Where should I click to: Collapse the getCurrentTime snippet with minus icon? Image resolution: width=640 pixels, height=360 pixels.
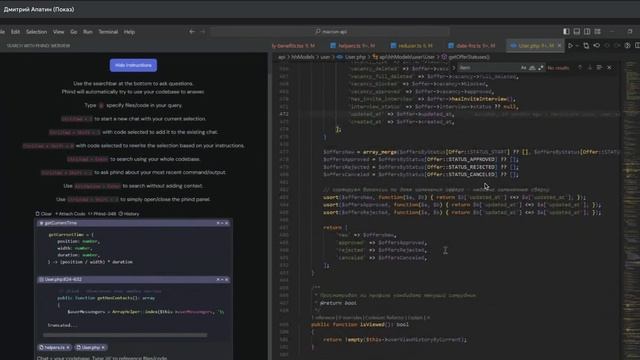tap(222, 223)
